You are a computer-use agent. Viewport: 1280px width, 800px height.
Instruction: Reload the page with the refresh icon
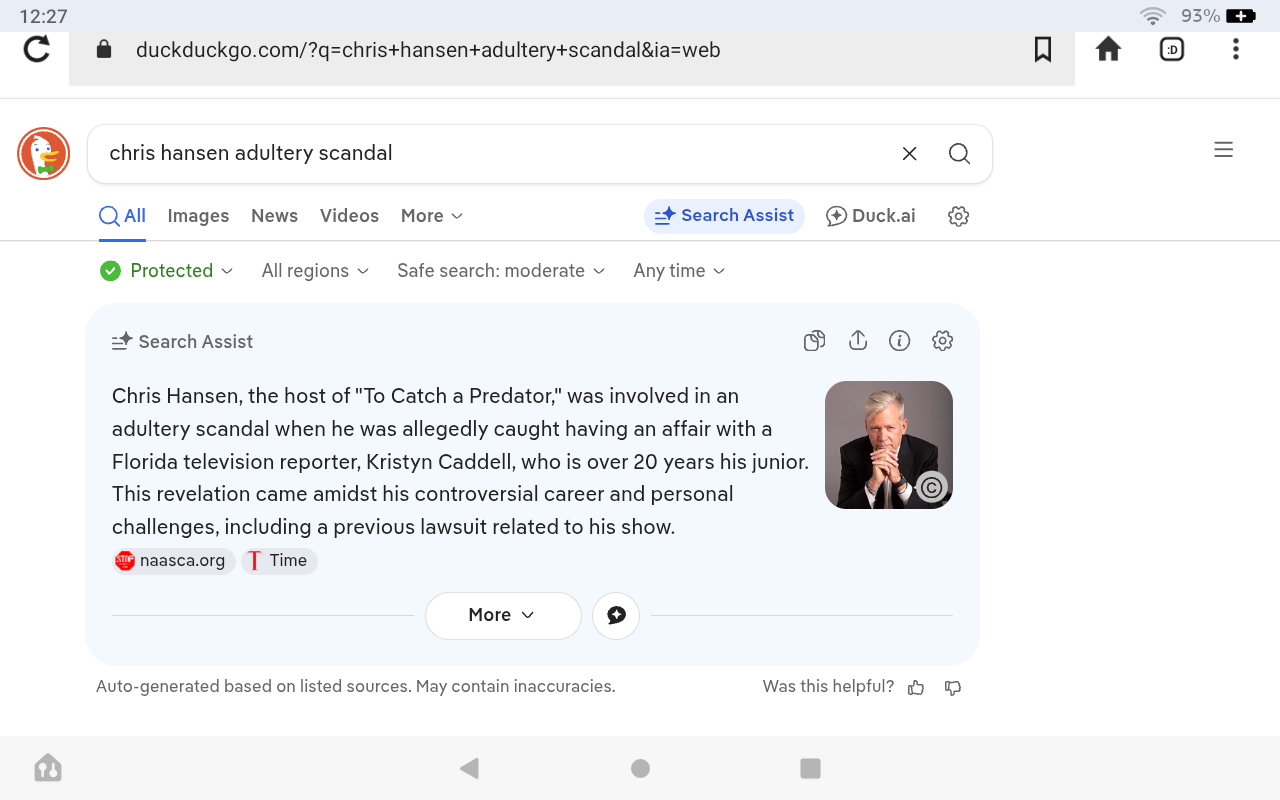coord(37,49)
